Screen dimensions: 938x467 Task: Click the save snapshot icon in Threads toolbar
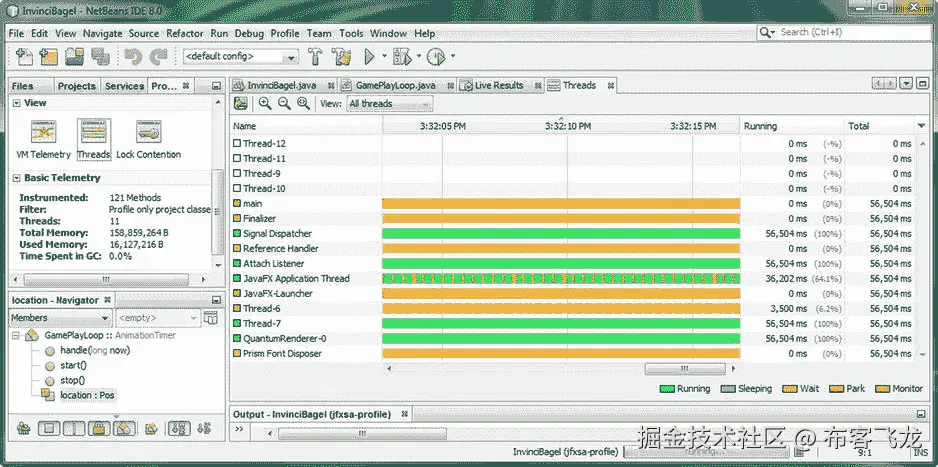pyautogui.click(x=240, y=103)
